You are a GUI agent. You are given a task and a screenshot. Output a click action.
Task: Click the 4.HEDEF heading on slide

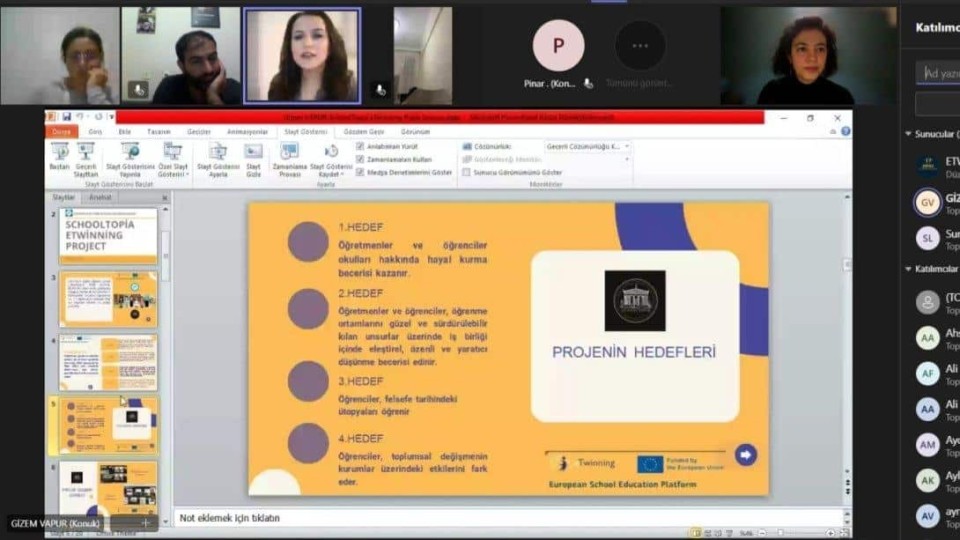361,438
